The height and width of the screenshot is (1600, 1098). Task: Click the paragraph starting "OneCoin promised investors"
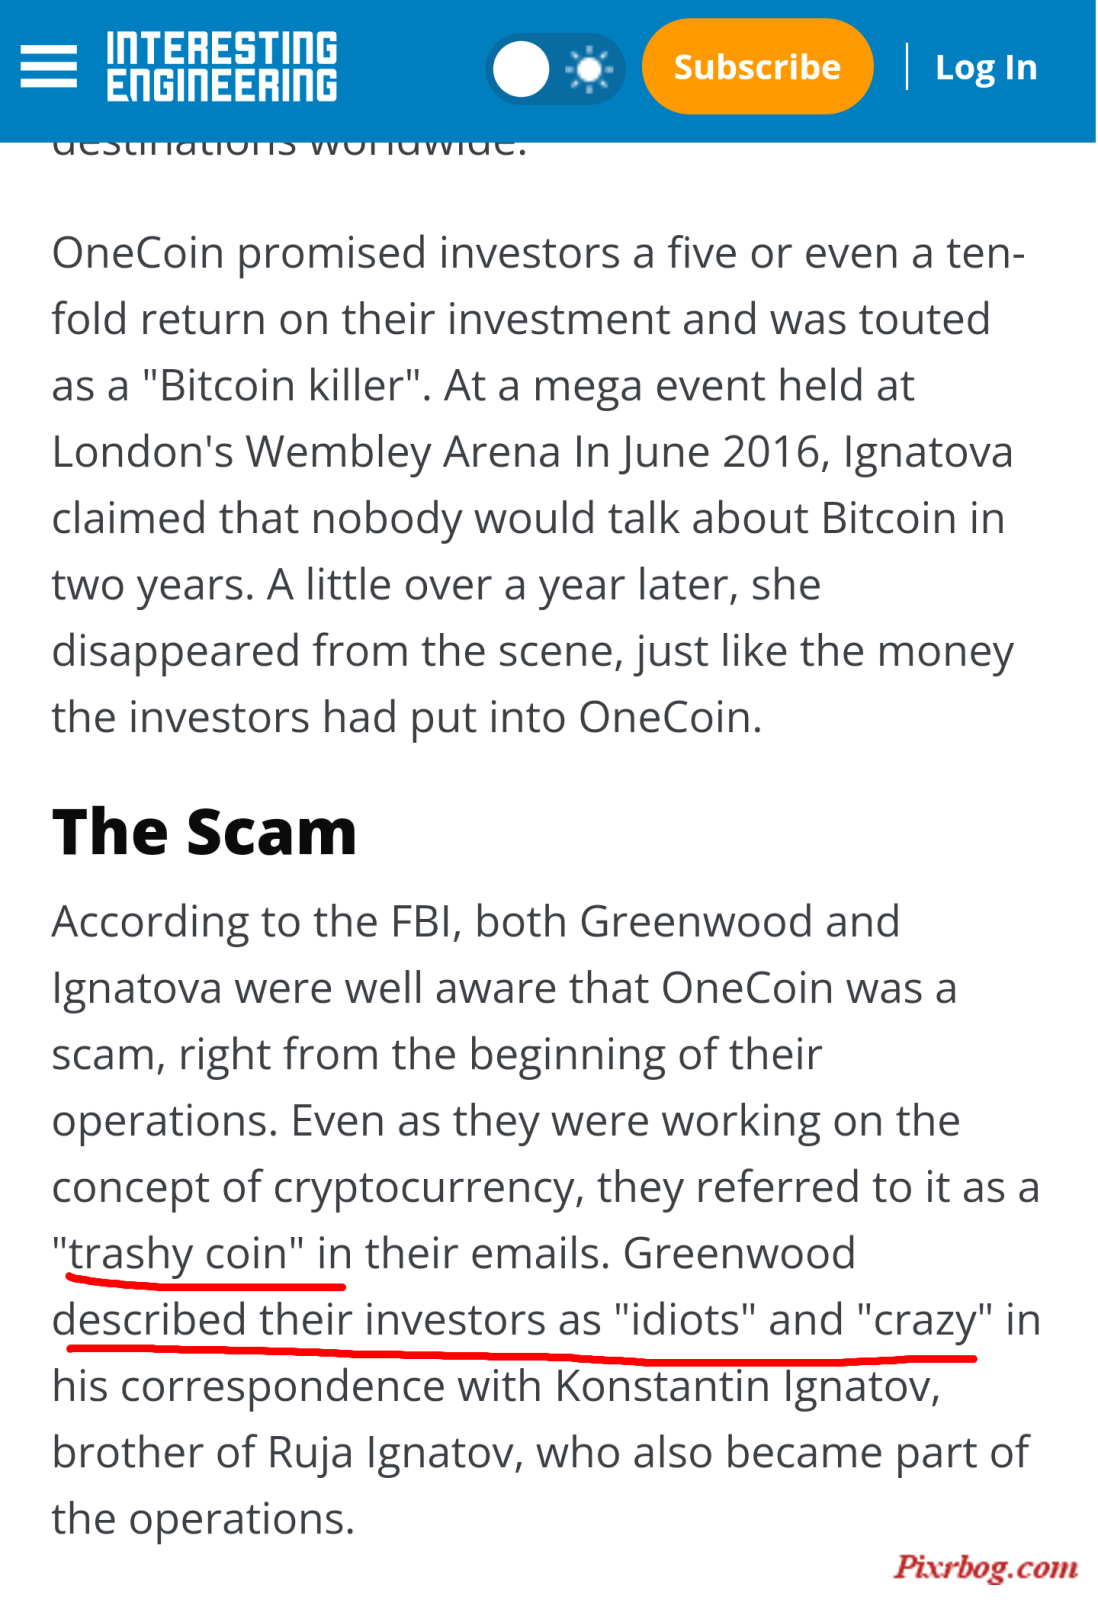click(540, 485)
